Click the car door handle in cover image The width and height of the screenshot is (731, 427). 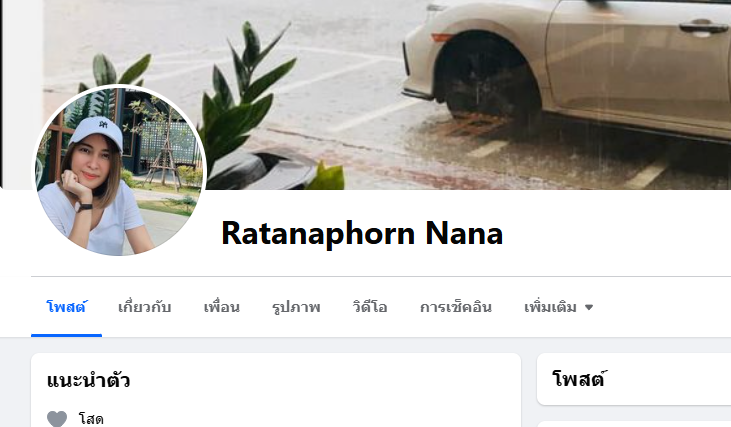click(703, 27)
